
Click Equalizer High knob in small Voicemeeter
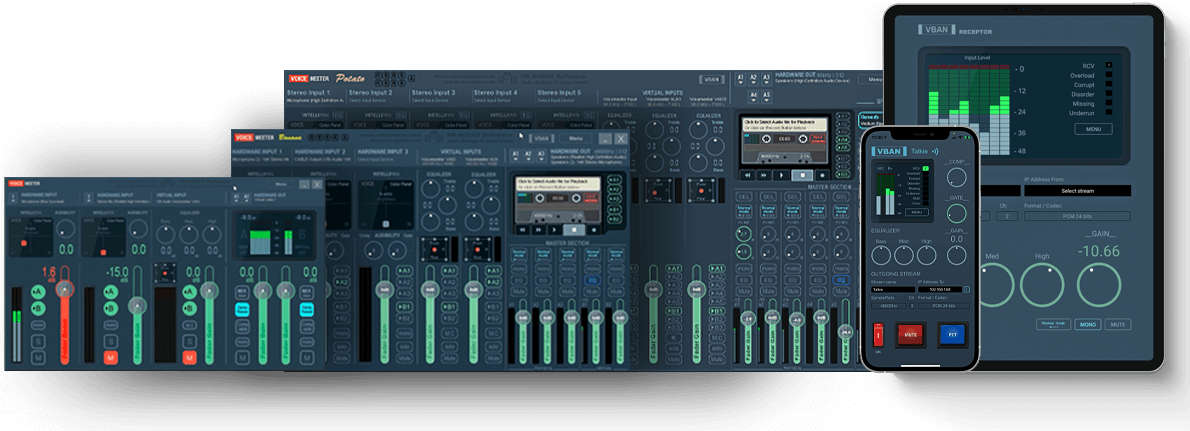click(x=212, y=234)
